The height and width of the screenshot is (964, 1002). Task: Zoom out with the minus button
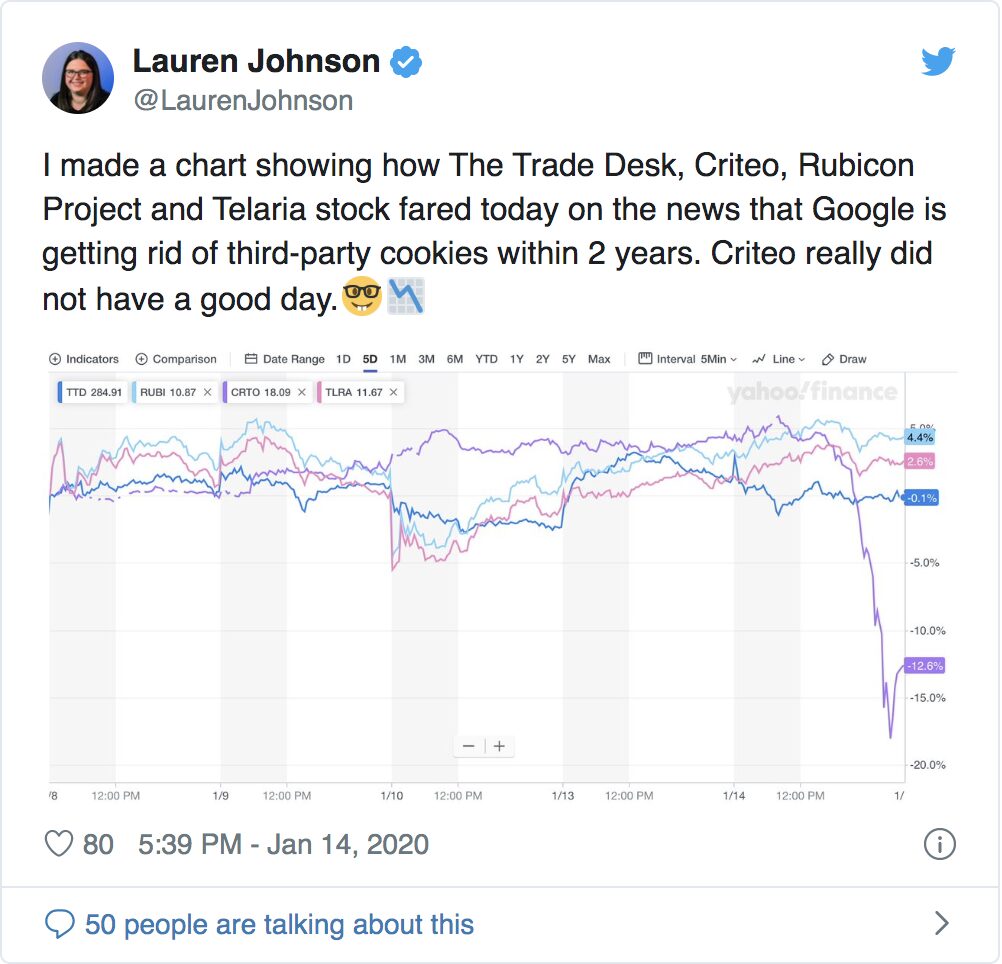[468, 745]
